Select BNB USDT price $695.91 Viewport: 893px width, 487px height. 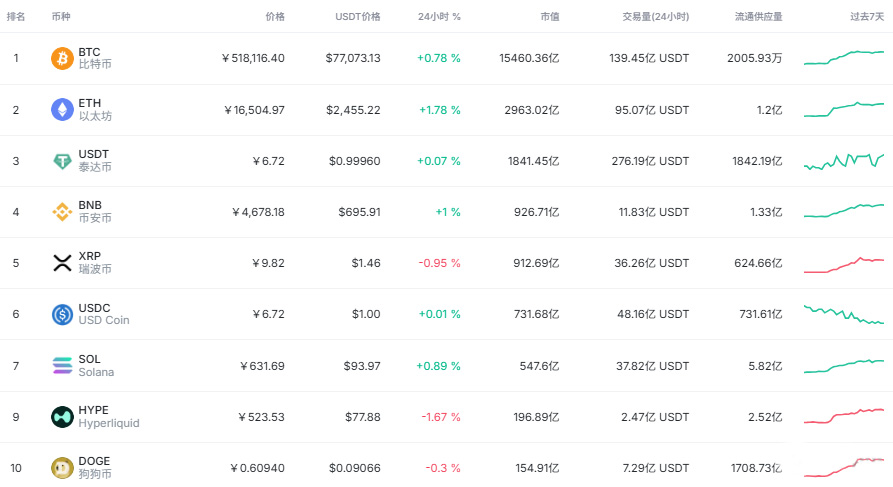[x=359, y=212]
